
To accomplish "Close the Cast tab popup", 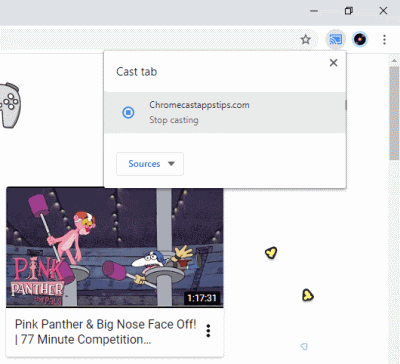I will 333,63.
